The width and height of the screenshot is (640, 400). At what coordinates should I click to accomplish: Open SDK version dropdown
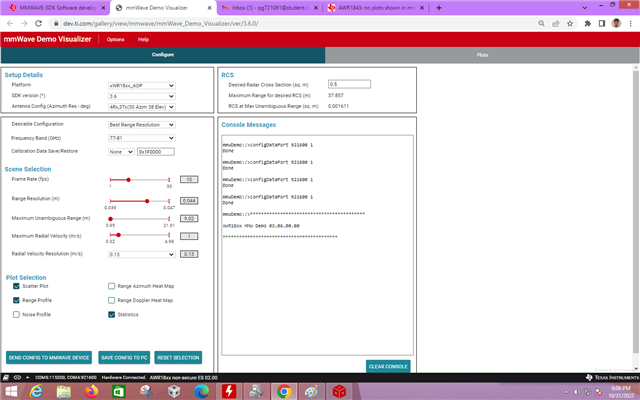(142, 96)
